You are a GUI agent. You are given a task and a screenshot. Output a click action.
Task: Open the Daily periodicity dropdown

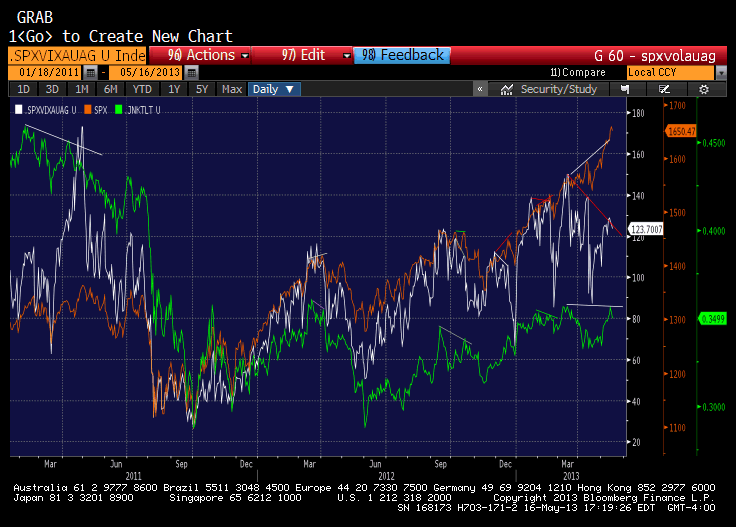274,89
